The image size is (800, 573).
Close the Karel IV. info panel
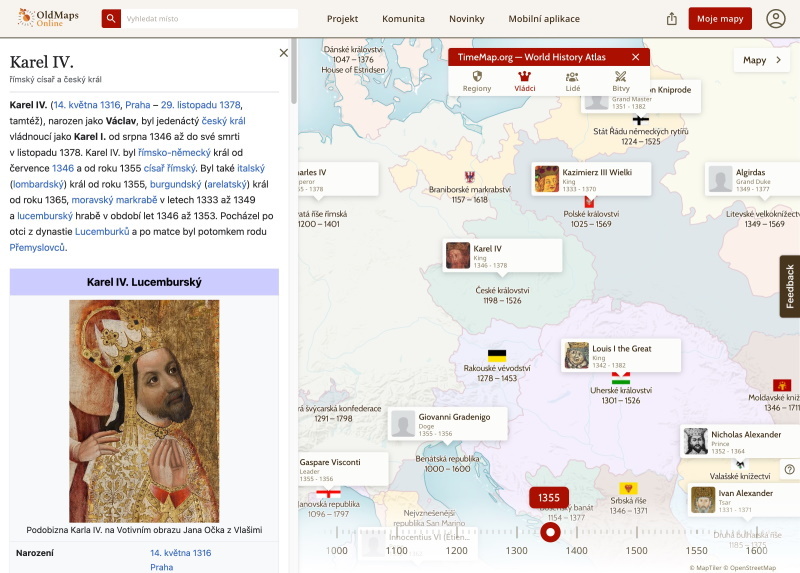[x=283, y=53]
